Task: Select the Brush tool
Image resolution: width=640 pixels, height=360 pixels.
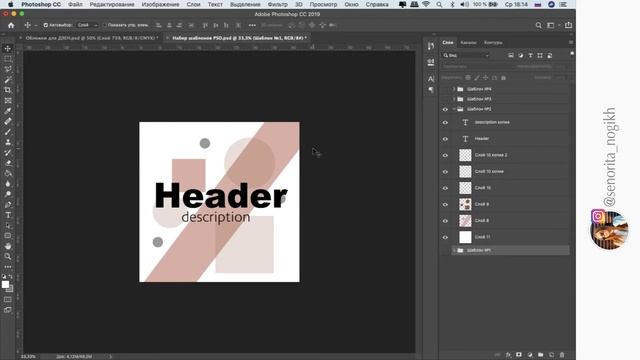Action: [8, 132]
